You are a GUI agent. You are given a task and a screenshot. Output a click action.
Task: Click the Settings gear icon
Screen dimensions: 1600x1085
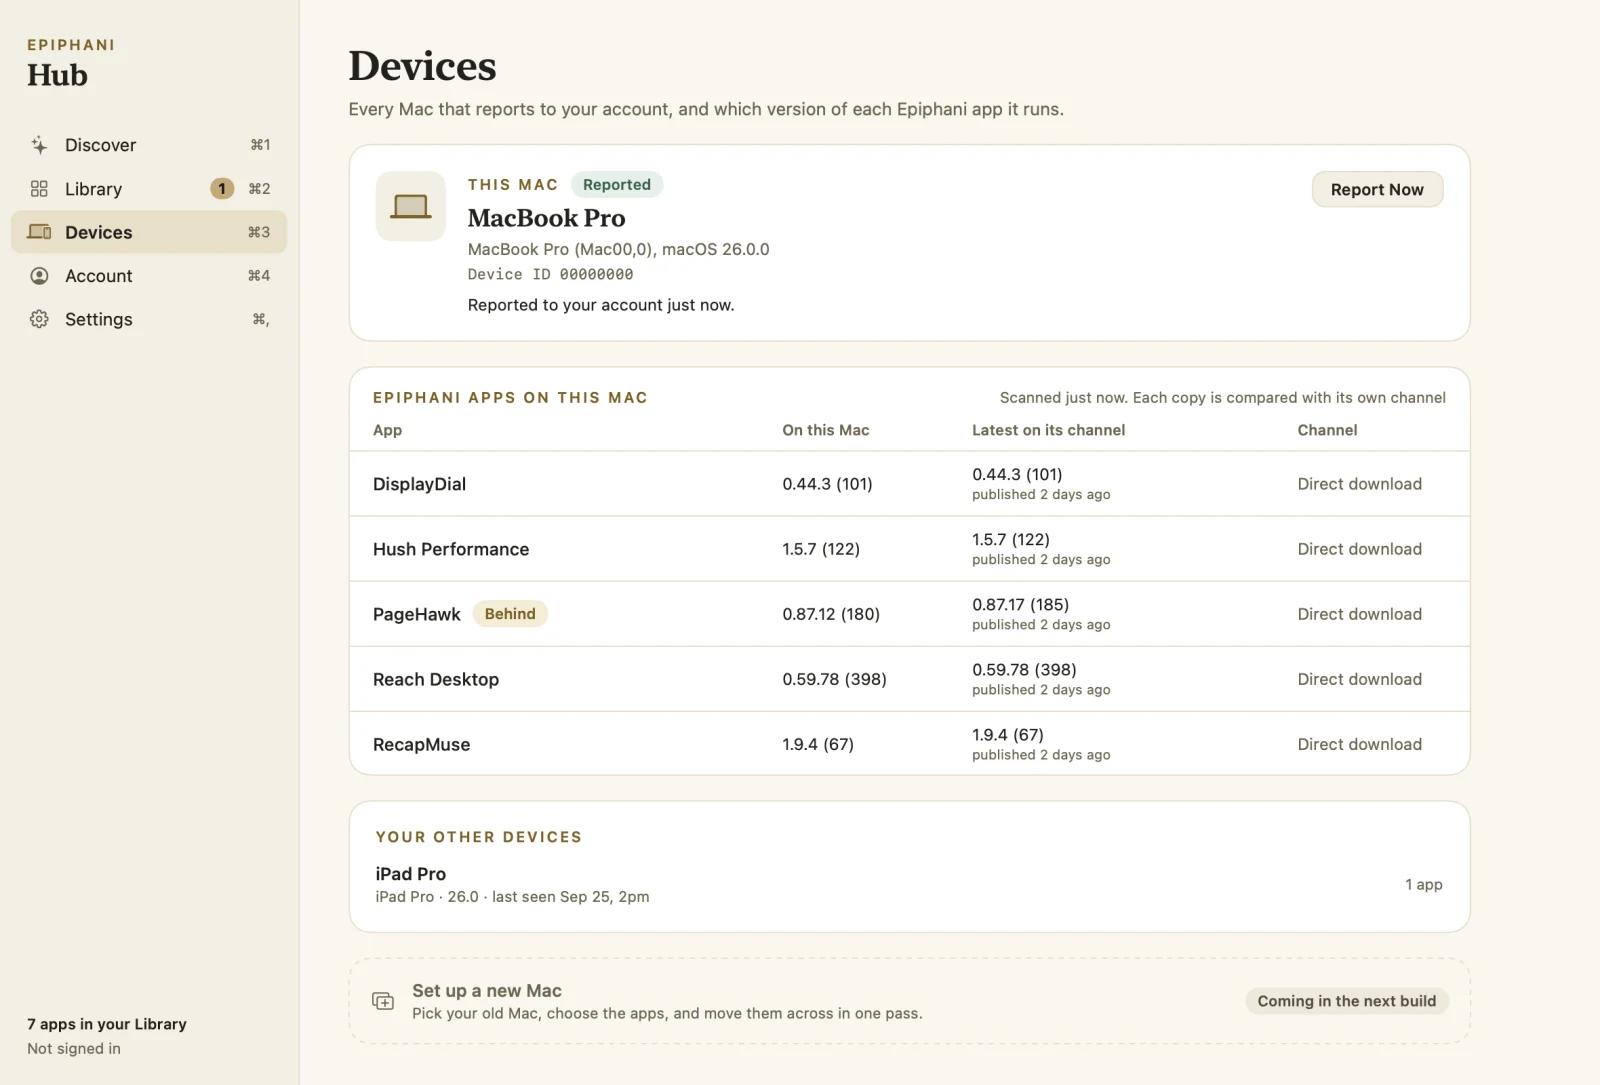click(x=39, y=319)
